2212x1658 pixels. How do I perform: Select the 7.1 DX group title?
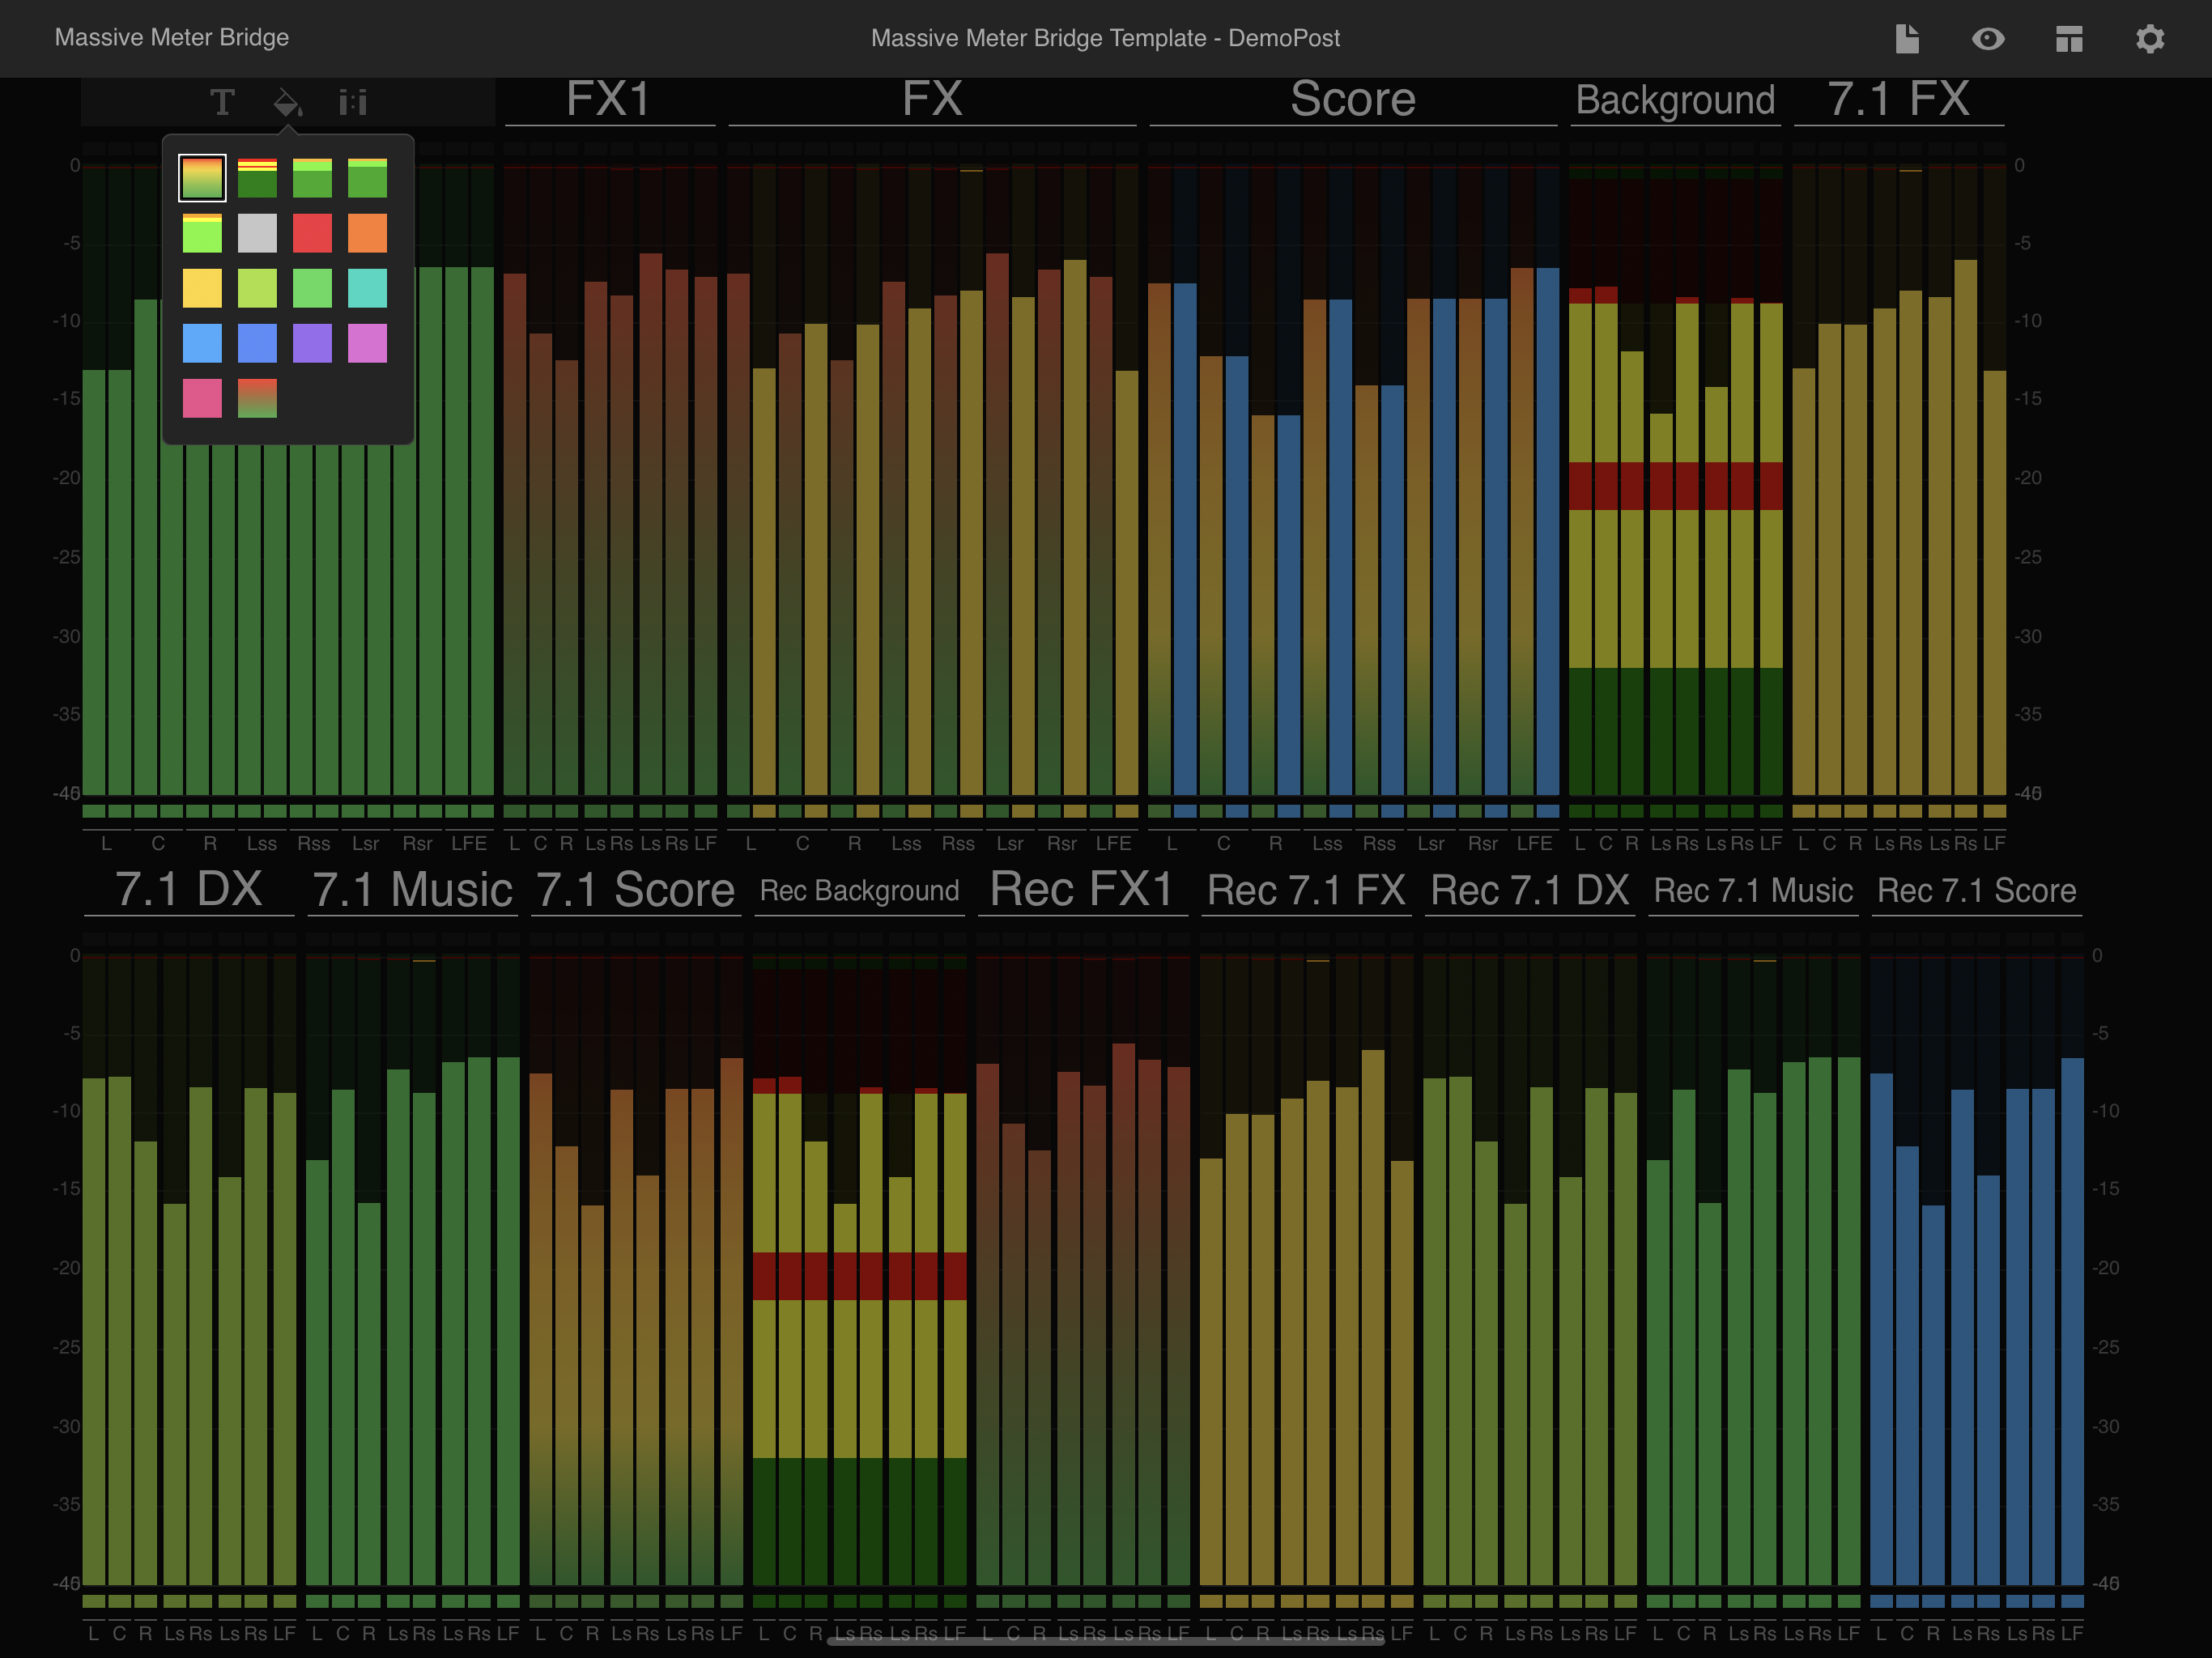188,889
